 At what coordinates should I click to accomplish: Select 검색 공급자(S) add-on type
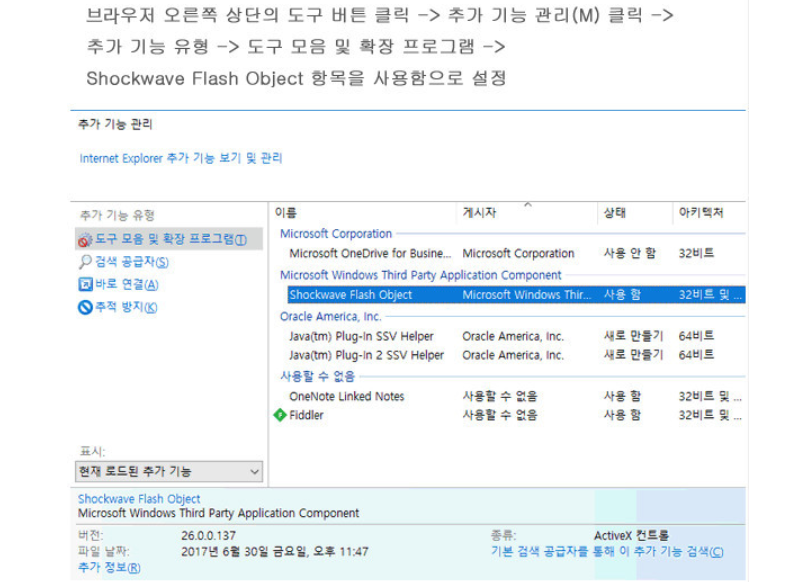(x=132, y=262)
